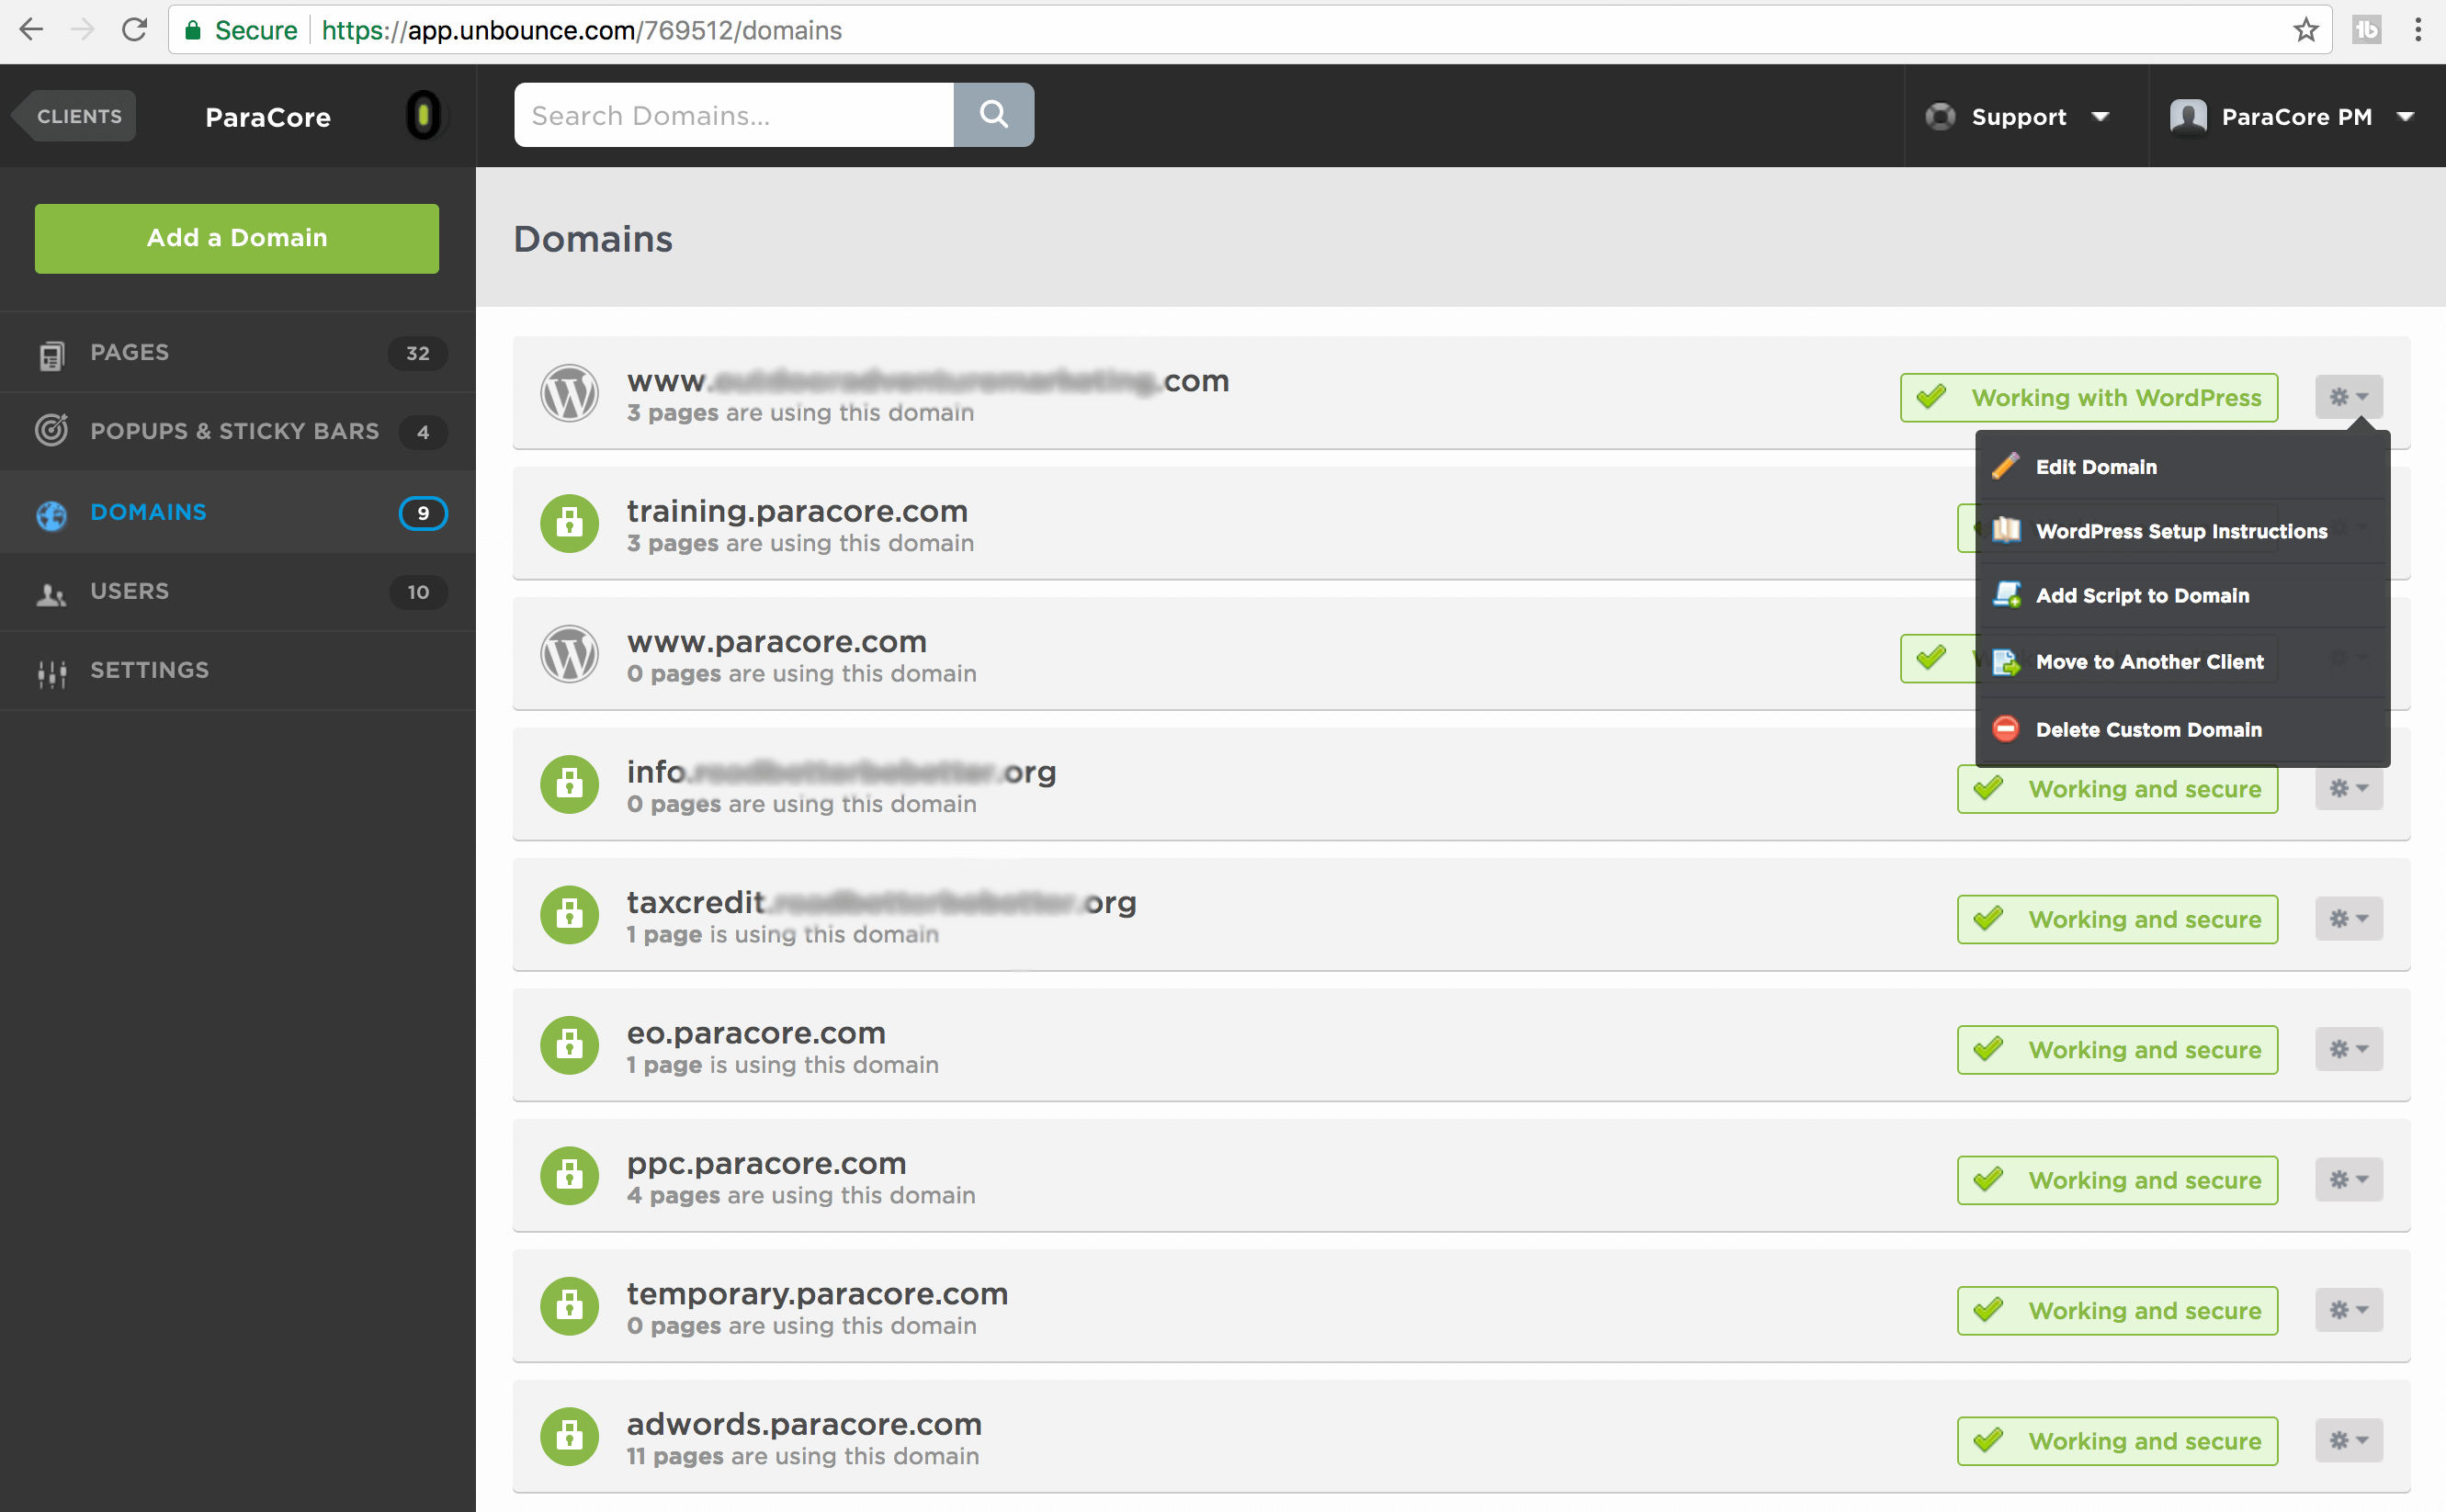Click the Support lifebuoy icon
2446x1512 pixels.
click(1940, 116)
